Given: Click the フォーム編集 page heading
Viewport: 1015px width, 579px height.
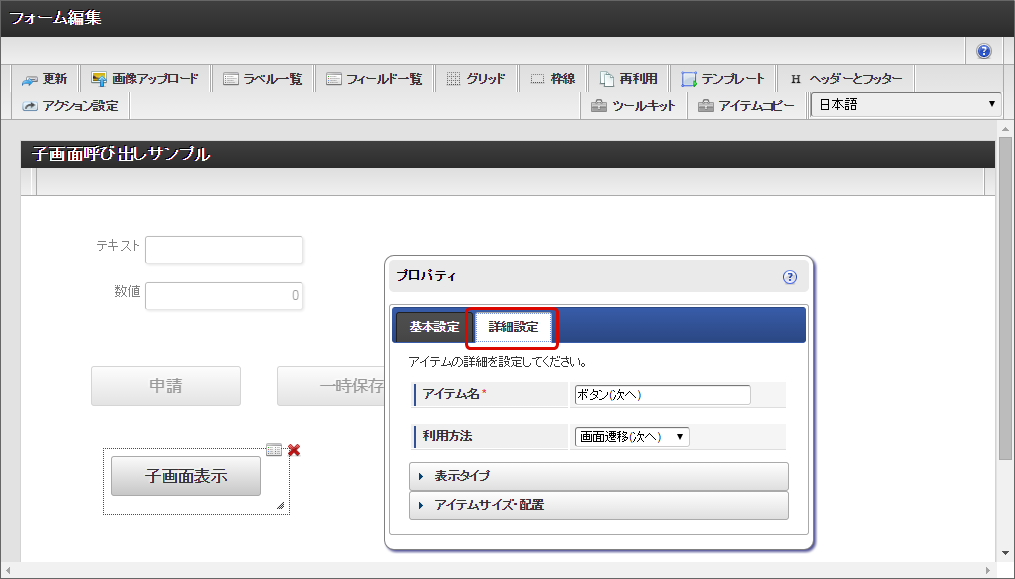Looking at the screenshot, I should pos(55,17).
